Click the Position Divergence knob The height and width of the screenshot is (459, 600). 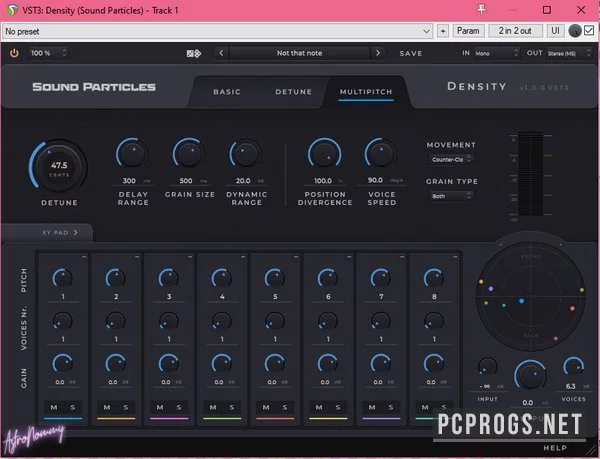point(324,154)
